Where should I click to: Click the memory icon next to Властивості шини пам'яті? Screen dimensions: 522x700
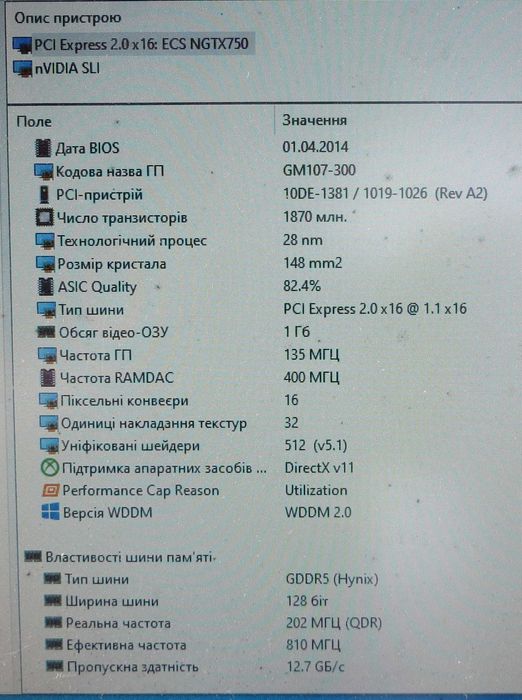(33, 556)
